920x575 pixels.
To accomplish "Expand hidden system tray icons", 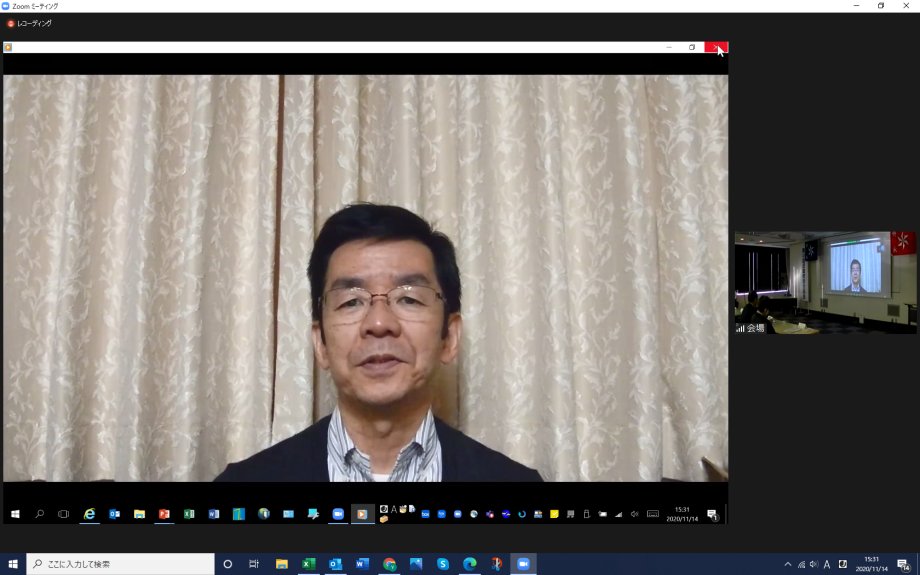I will [788, 564].
